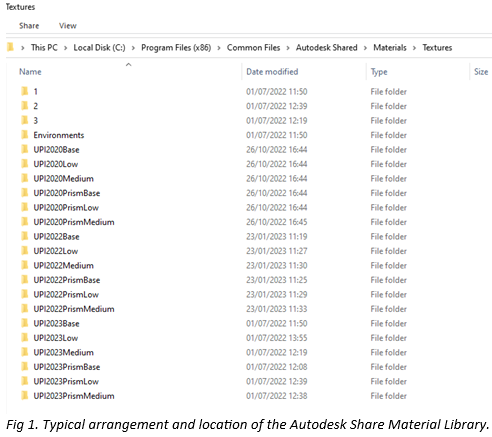The width and height of the screenshot is (492, 437).
Task: Click the UPI2023Medium folder name
Action: click(63, 353)
